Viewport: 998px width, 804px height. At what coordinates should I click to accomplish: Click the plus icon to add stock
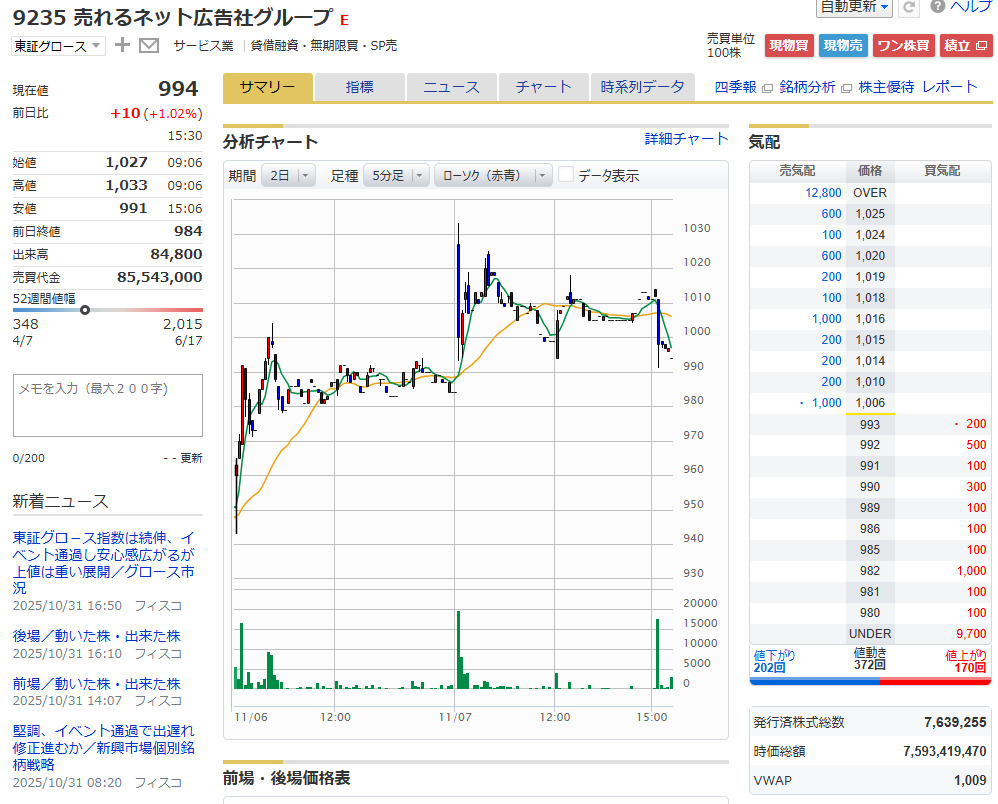(x=123, y=45)
